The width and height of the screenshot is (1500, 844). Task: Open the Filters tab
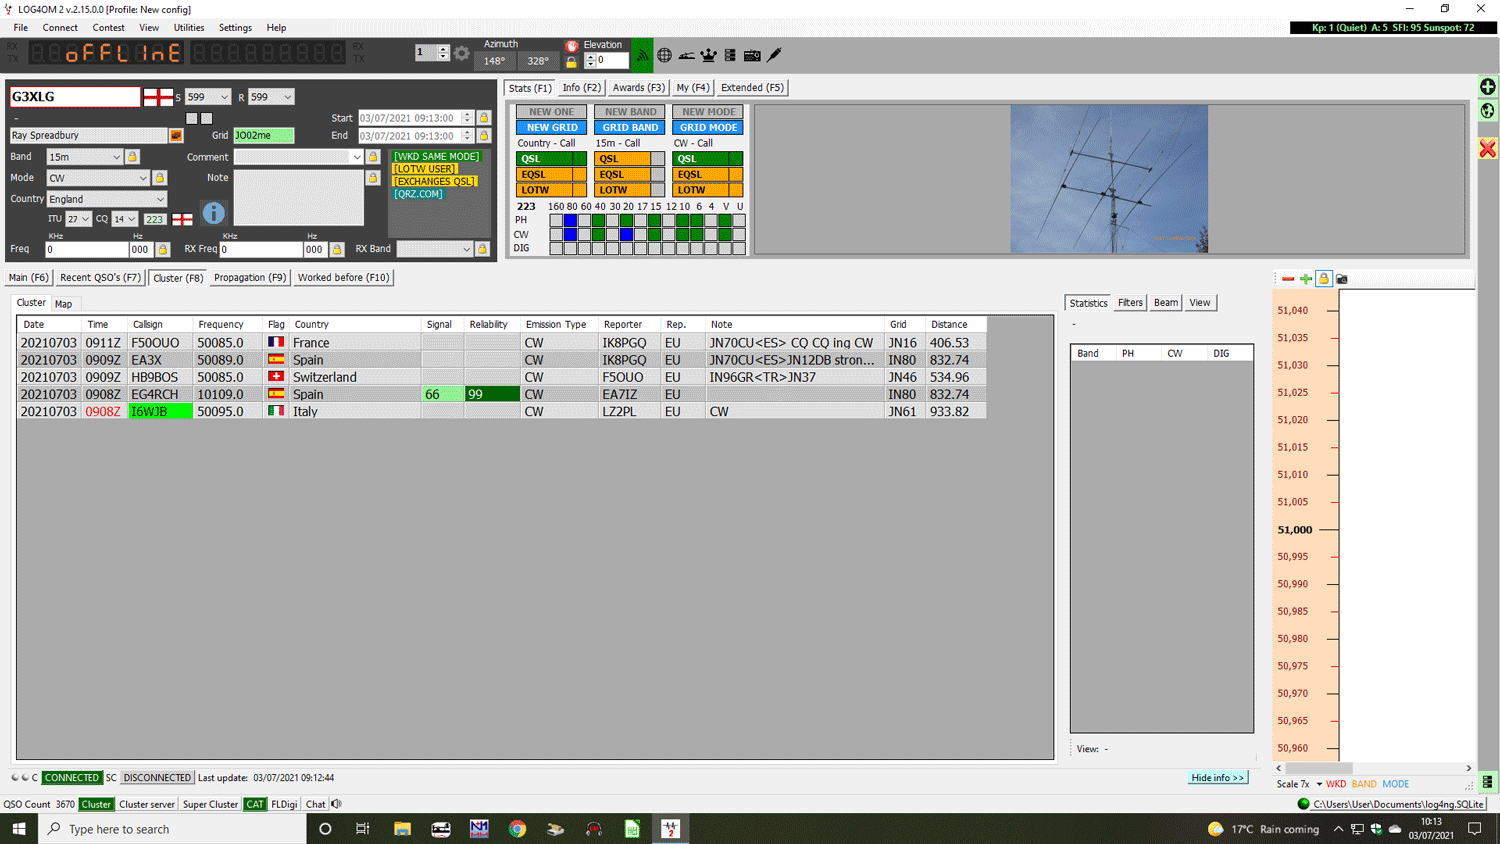coord(1130,303)
